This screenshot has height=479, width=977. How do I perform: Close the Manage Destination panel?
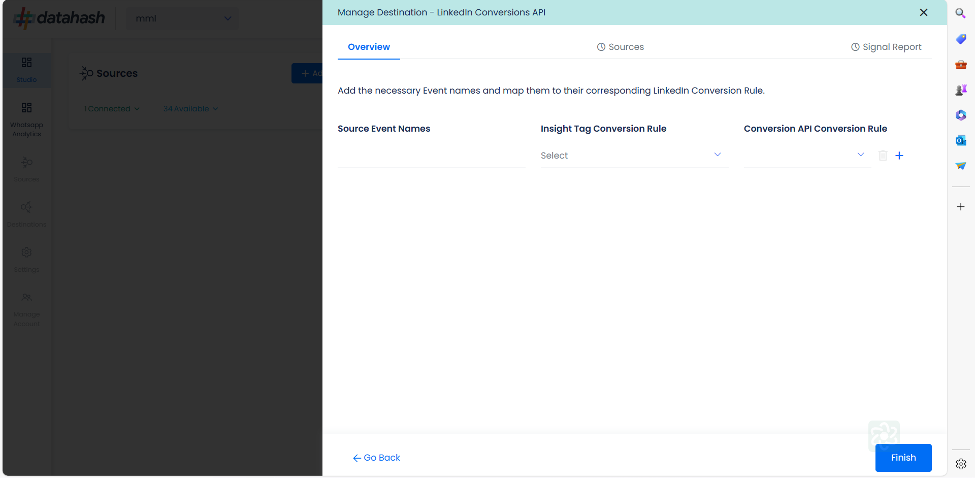923,12
